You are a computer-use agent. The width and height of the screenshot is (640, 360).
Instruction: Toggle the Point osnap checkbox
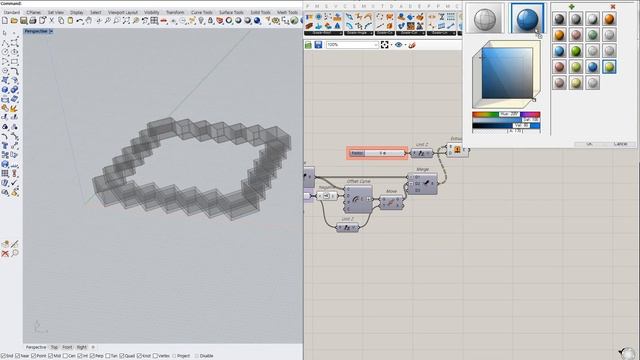pyautogui.click(x=34, y=356)
